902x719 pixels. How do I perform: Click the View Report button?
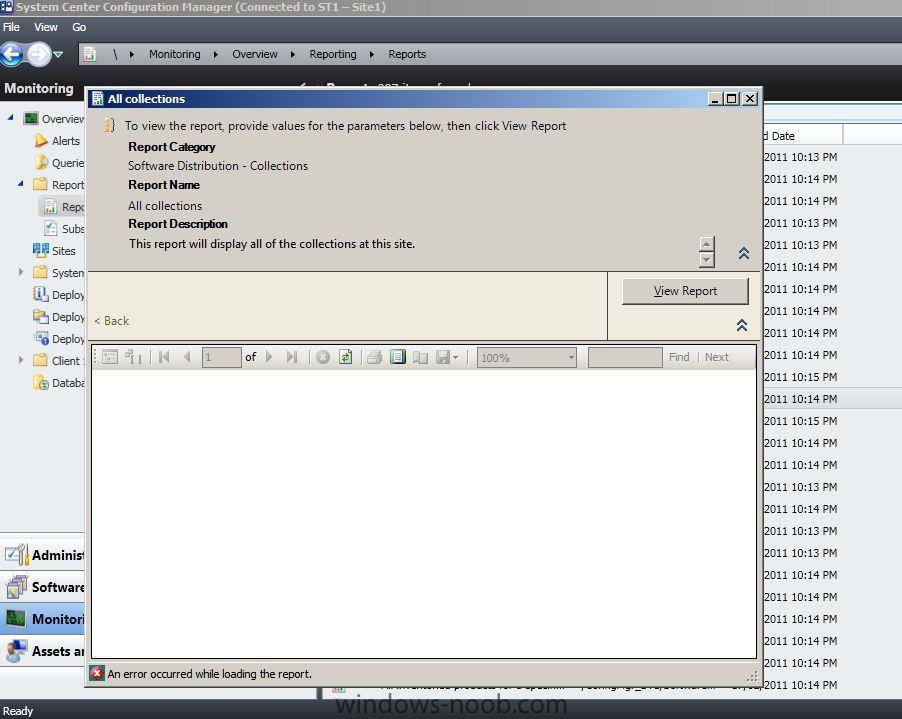click(685, 291)
